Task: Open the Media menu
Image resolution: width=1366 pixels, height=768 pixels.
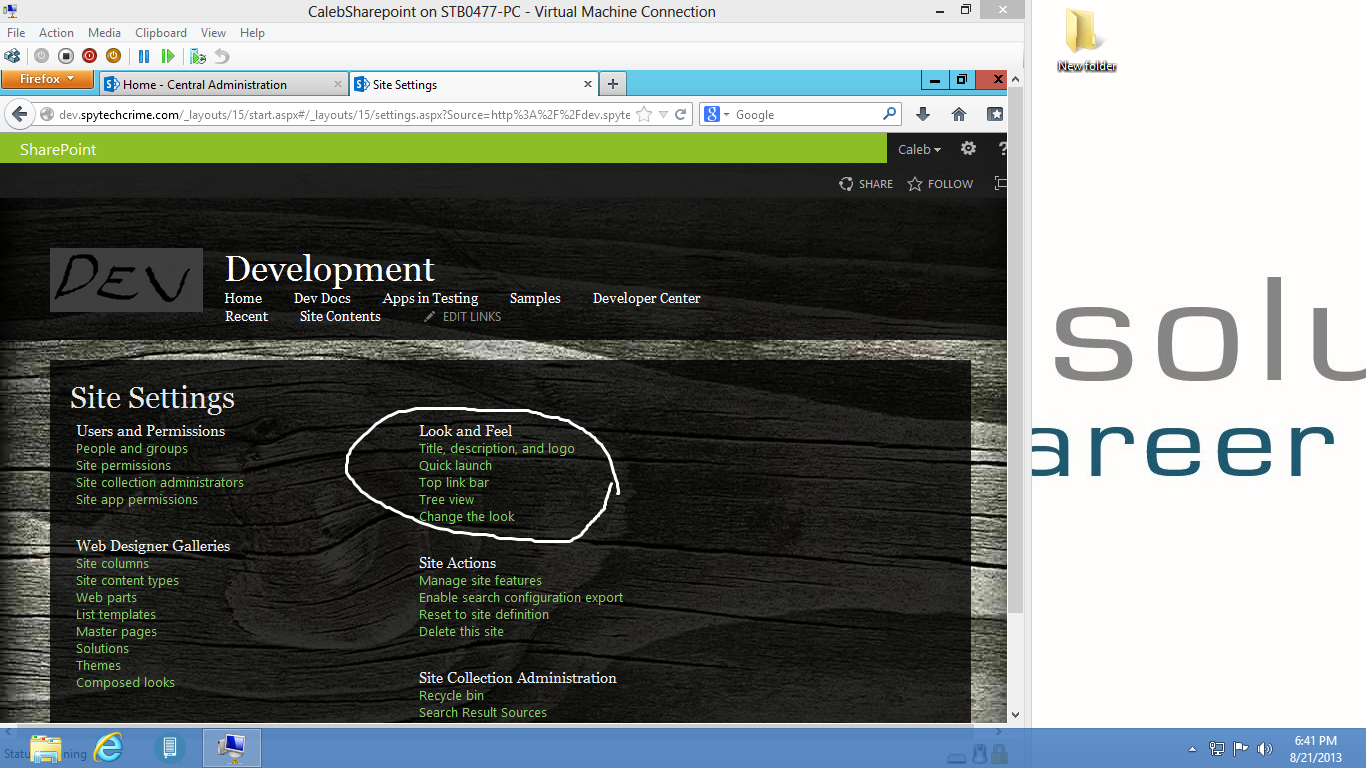Action: pyautogui.click(x=105, y=33)
